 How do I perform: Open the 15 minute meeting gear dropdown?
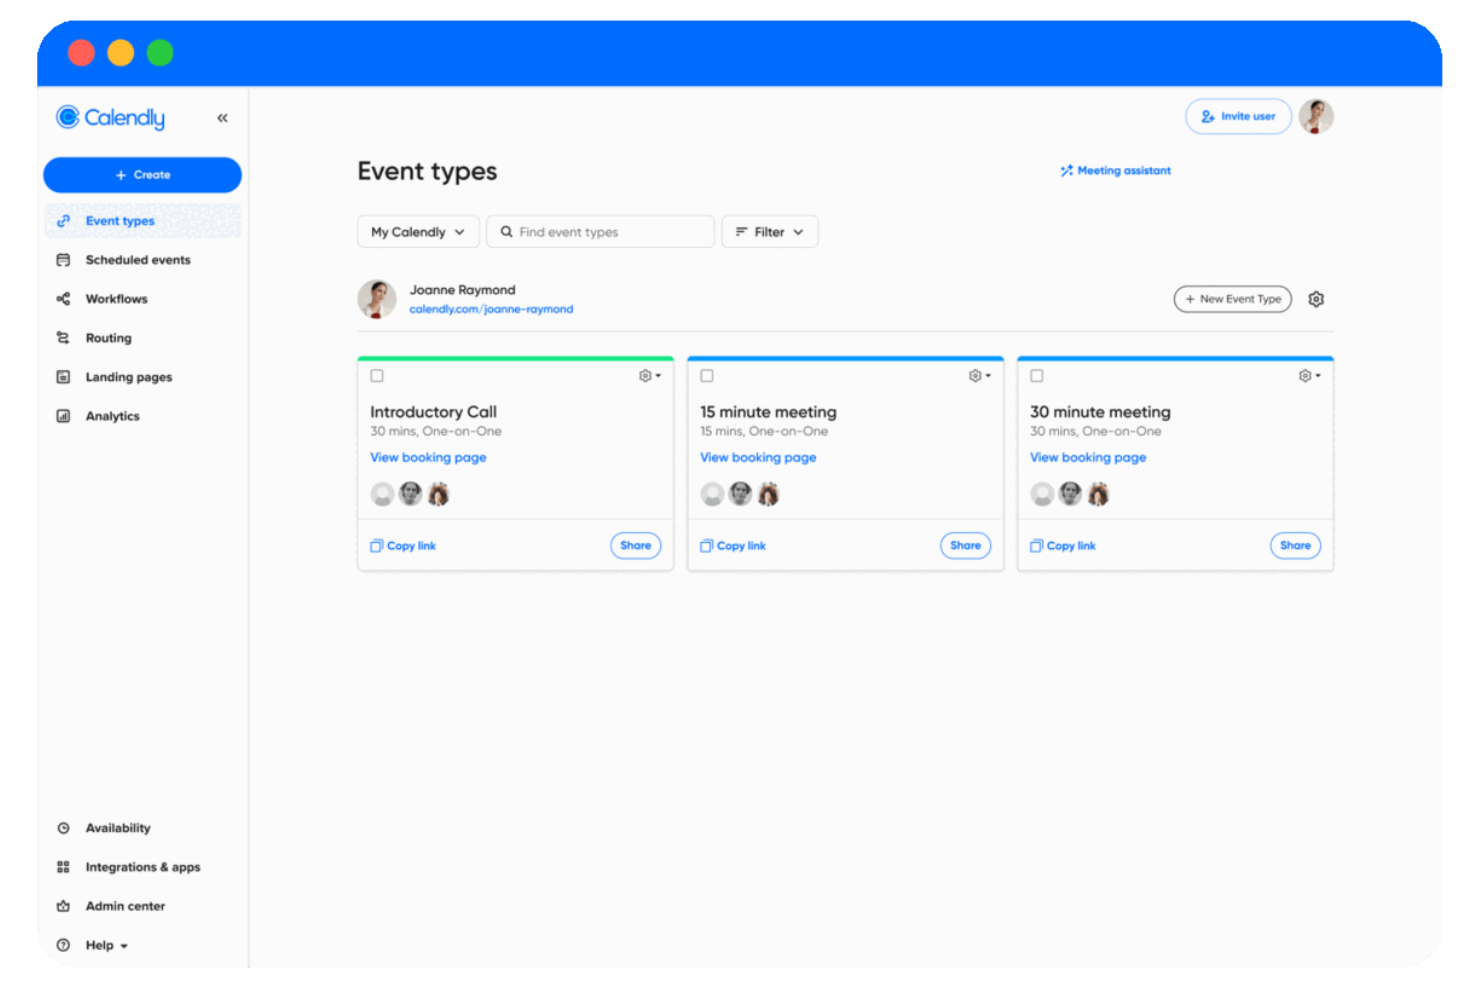pyautogui.click(x=980, y=376)
